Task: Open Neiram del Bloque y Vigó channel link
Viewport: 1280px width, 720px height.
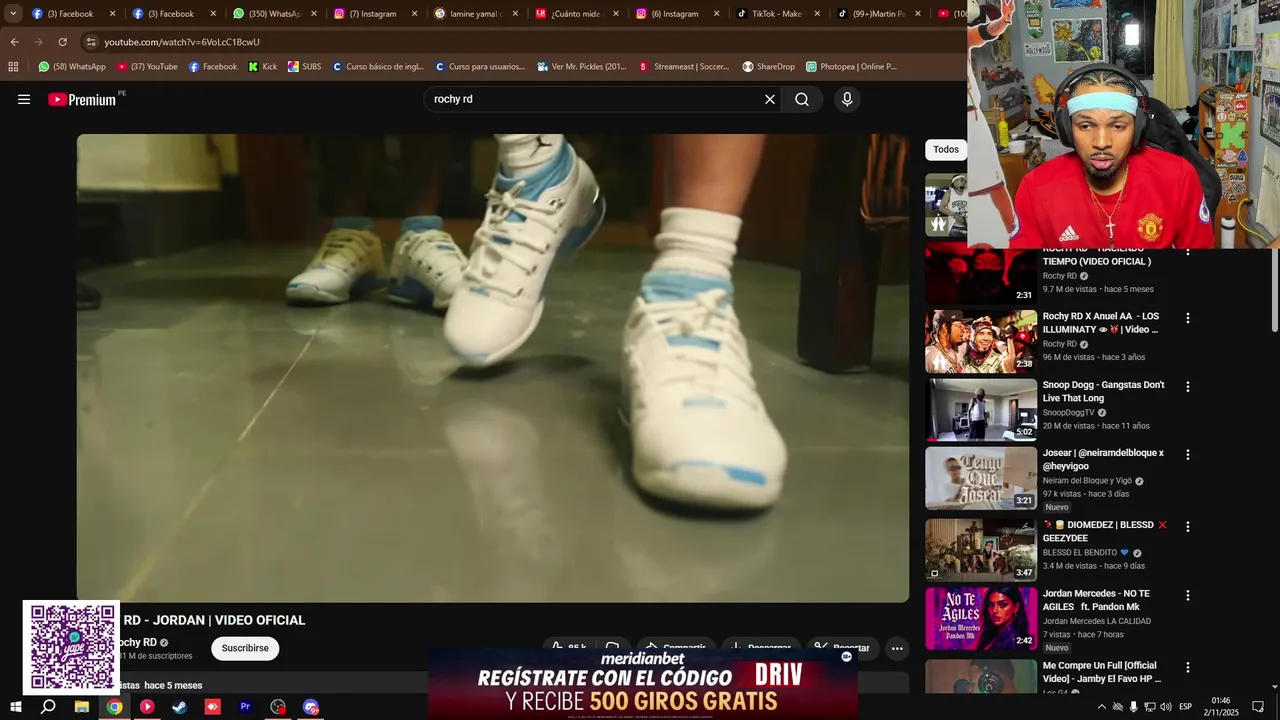Action: 1087,480
